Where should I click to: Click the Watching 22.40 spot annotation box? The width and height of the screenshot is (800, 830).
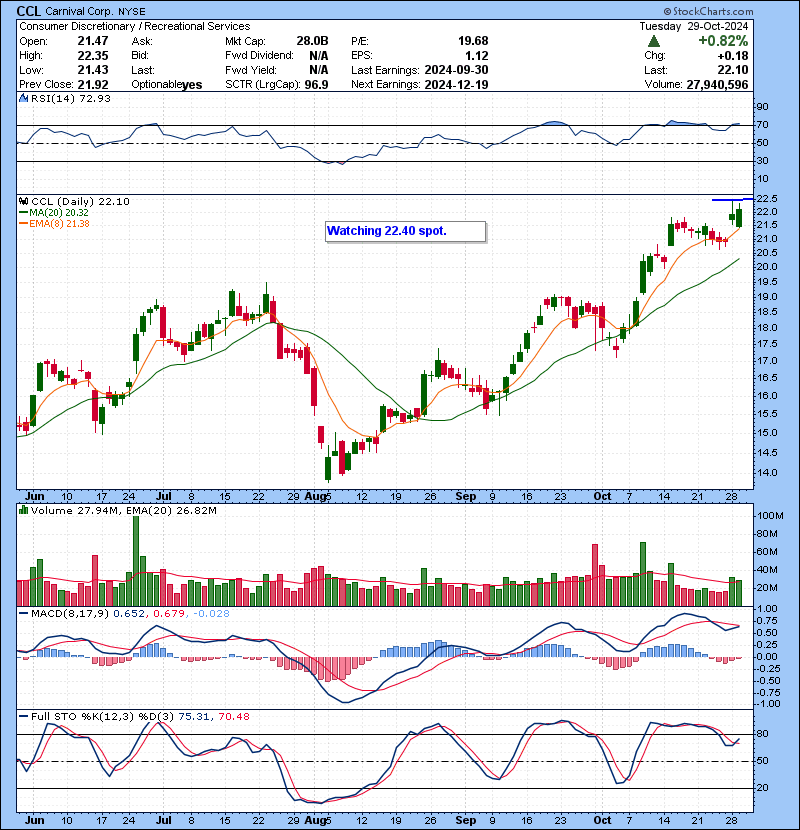click(x=406, y=231)
